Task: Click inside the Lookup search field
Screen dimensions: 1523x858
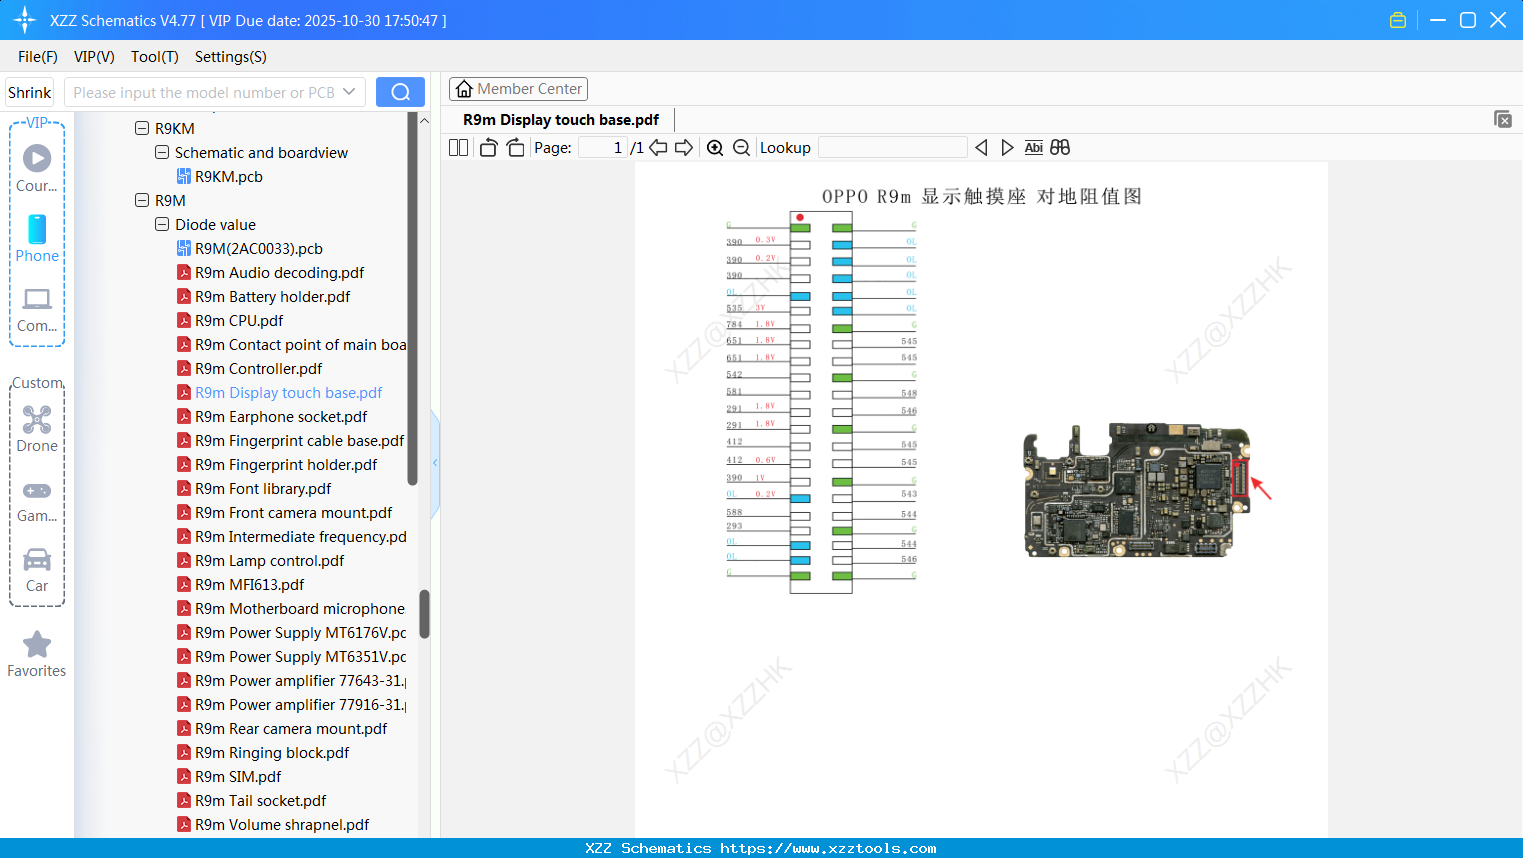Action: coord(891,147)
